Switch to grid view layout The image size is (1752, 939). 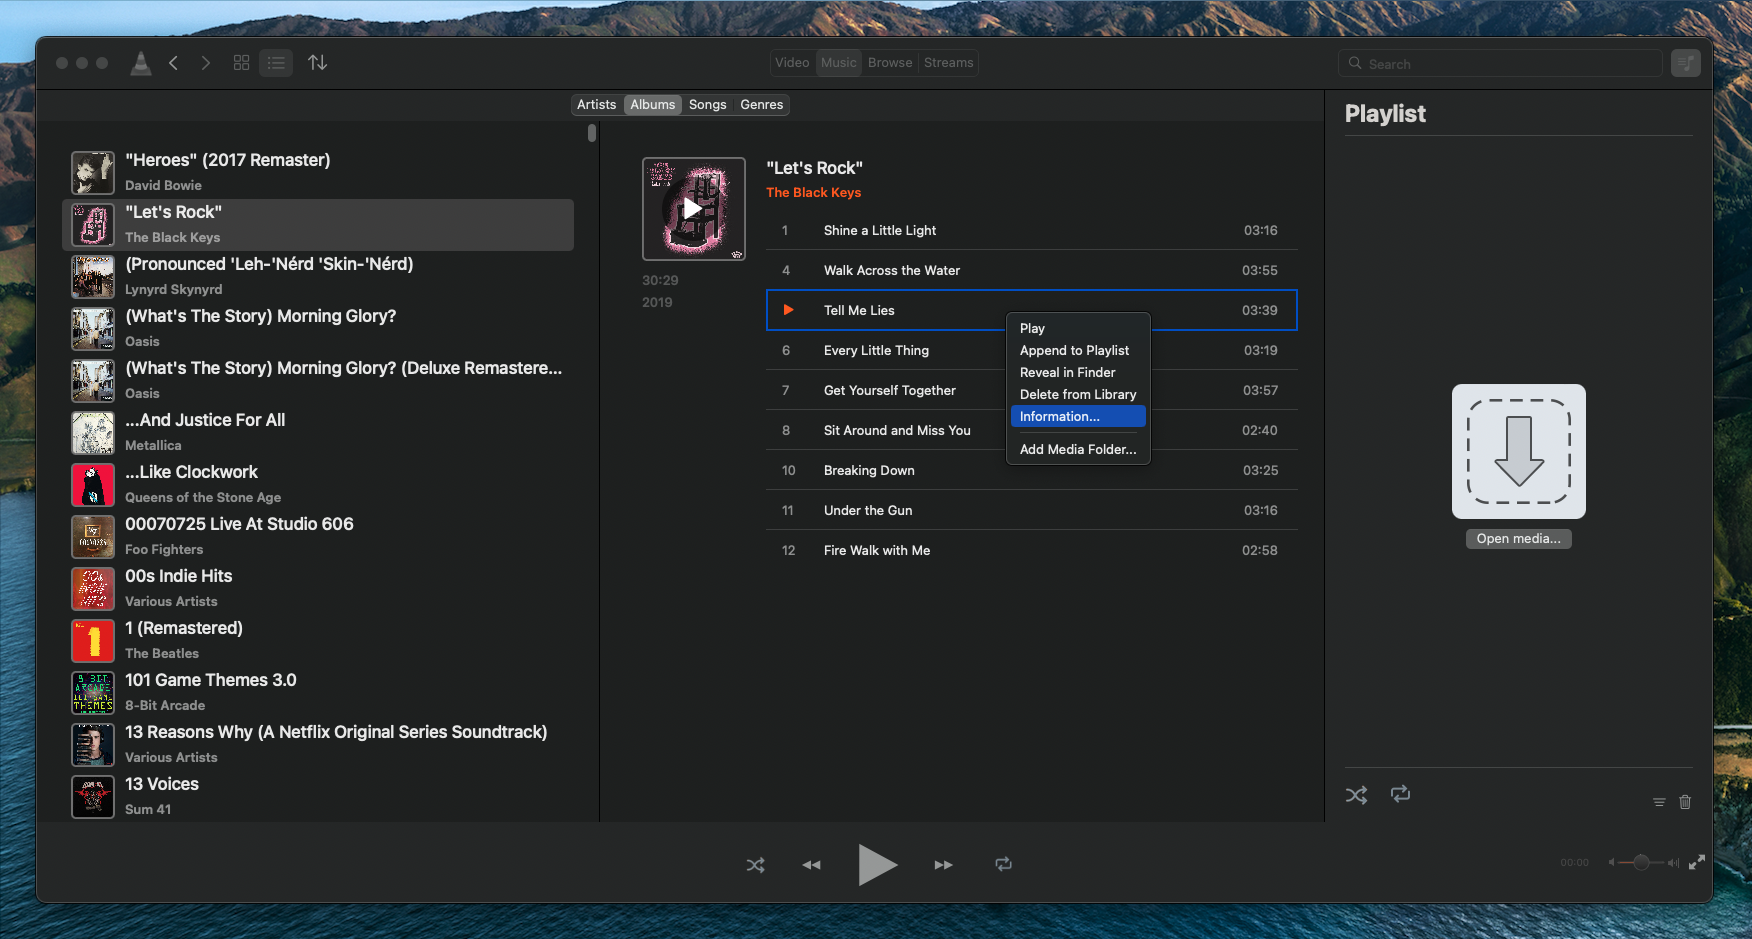(x=241, y=63)
